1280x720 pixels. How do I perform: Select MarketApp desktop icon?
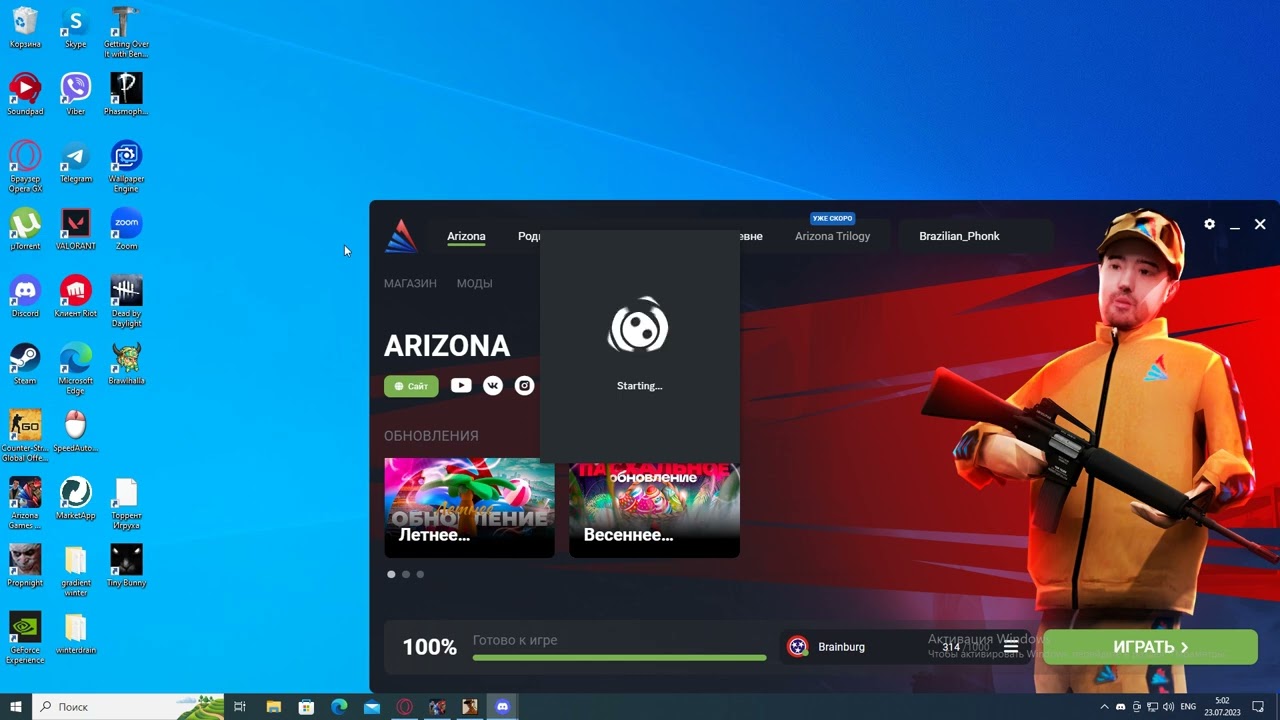pyautogui.click(x=75, y=498)
